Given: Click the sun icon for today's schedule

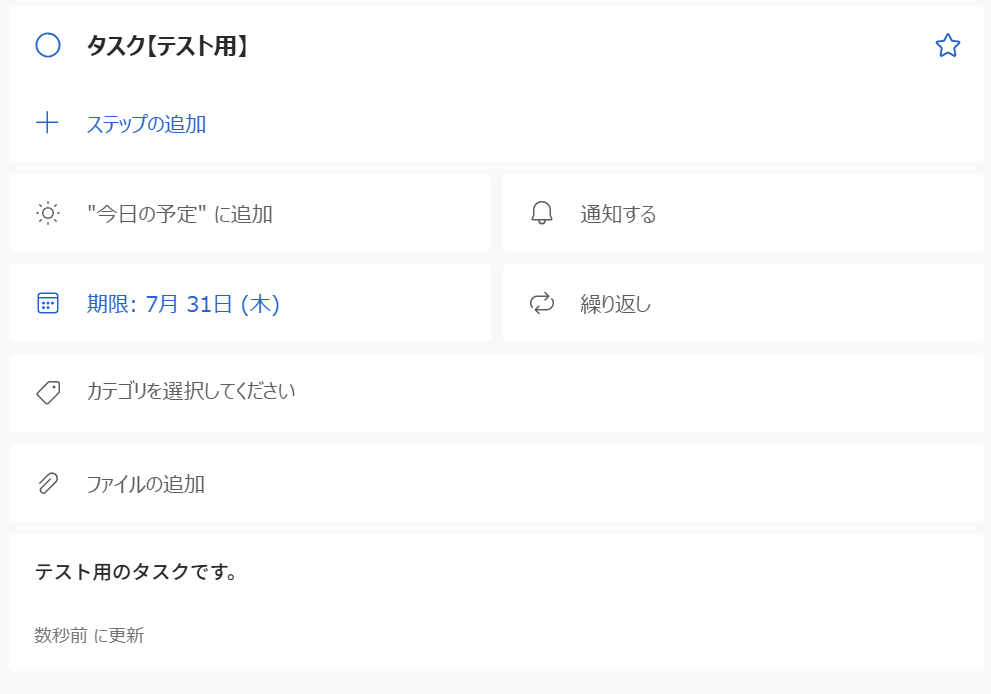Looking at the screenshot, I should tap(47, 213).
